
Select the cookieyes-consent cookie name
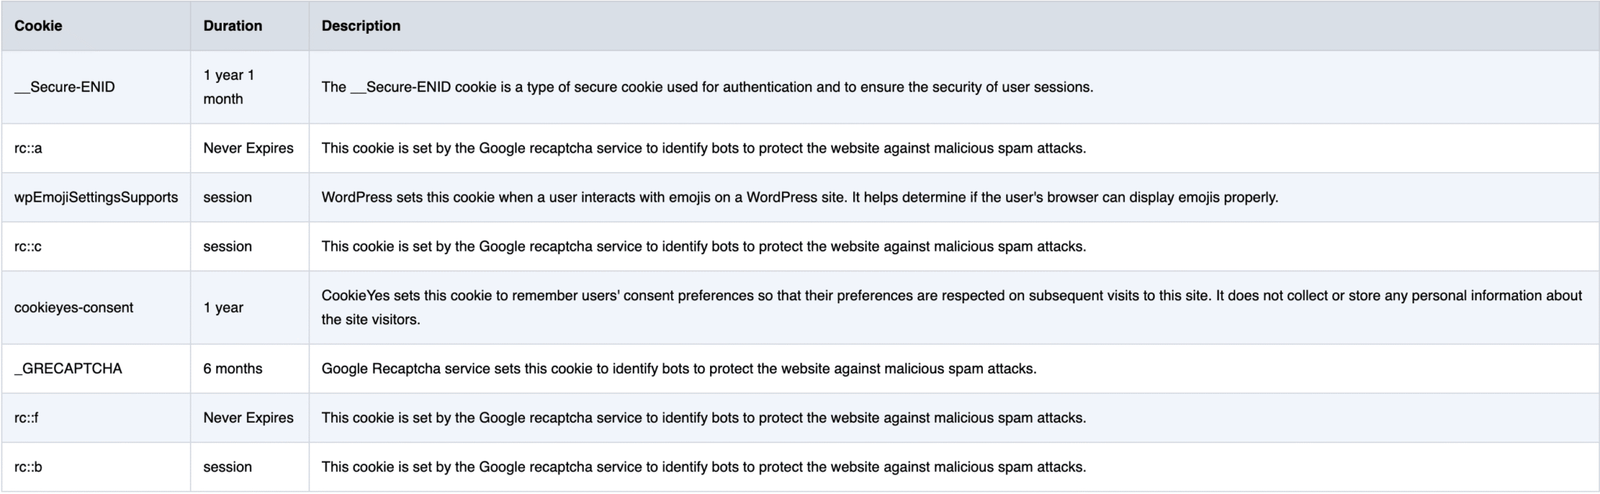click(74, 308)
